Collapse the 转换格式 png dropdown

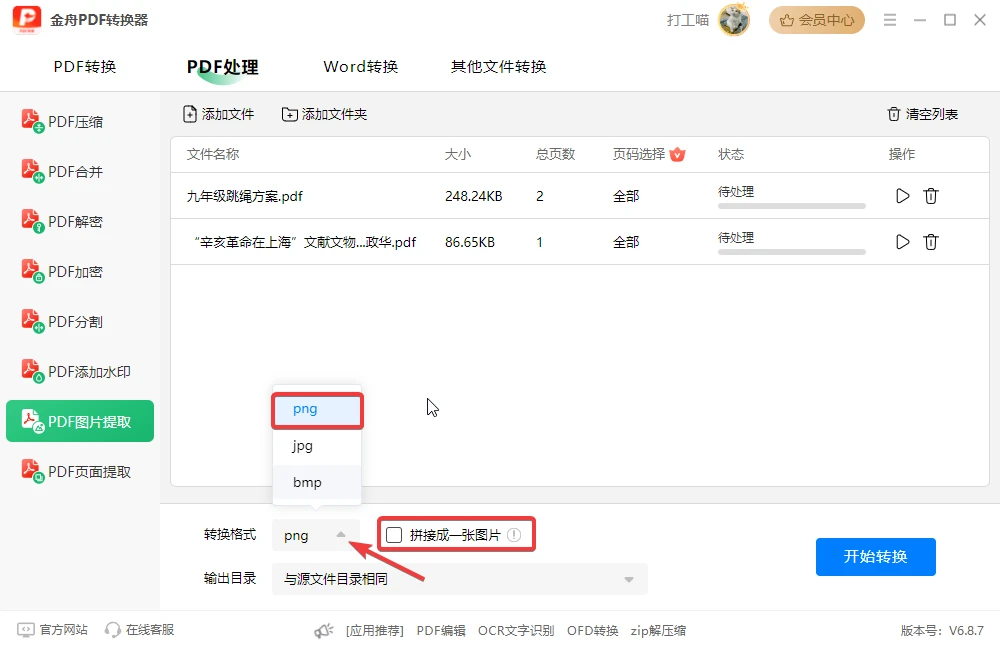point(316,535)
